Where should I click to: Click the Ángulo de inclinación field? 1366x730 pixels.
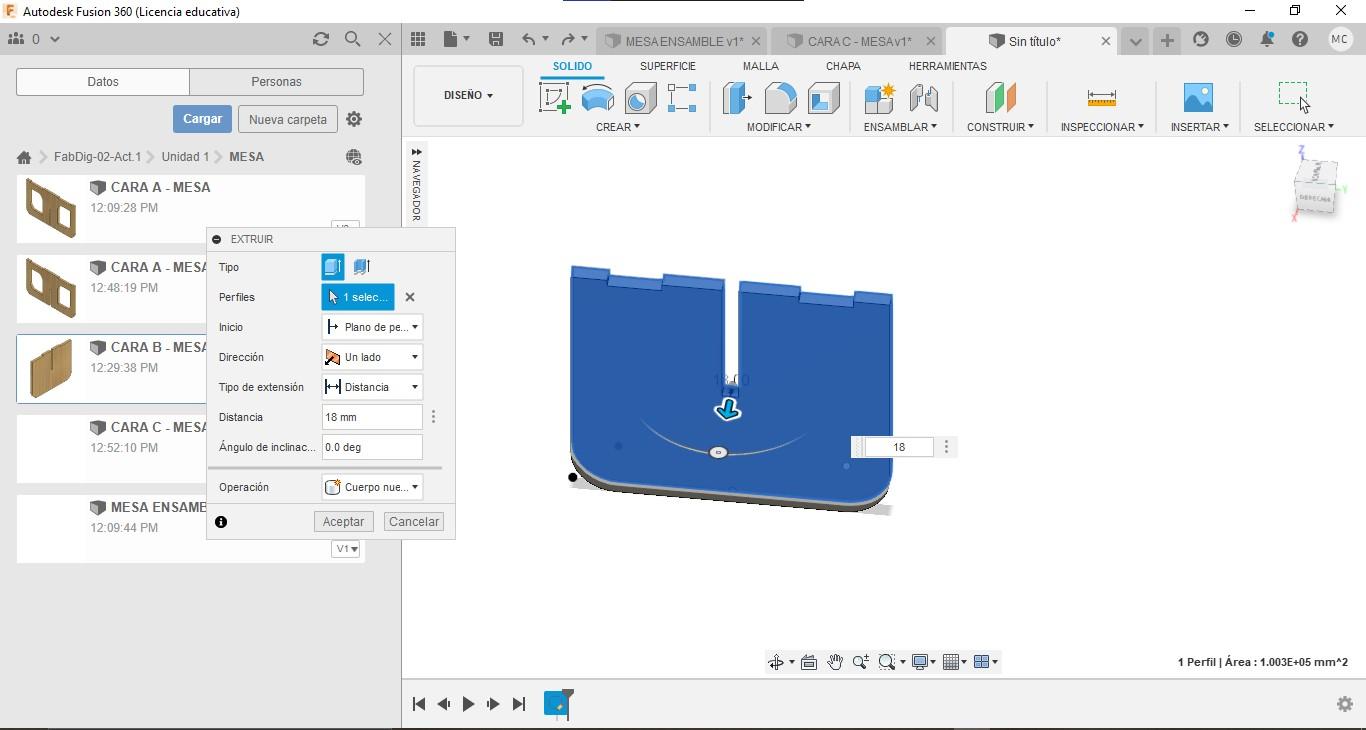(372, 447)
